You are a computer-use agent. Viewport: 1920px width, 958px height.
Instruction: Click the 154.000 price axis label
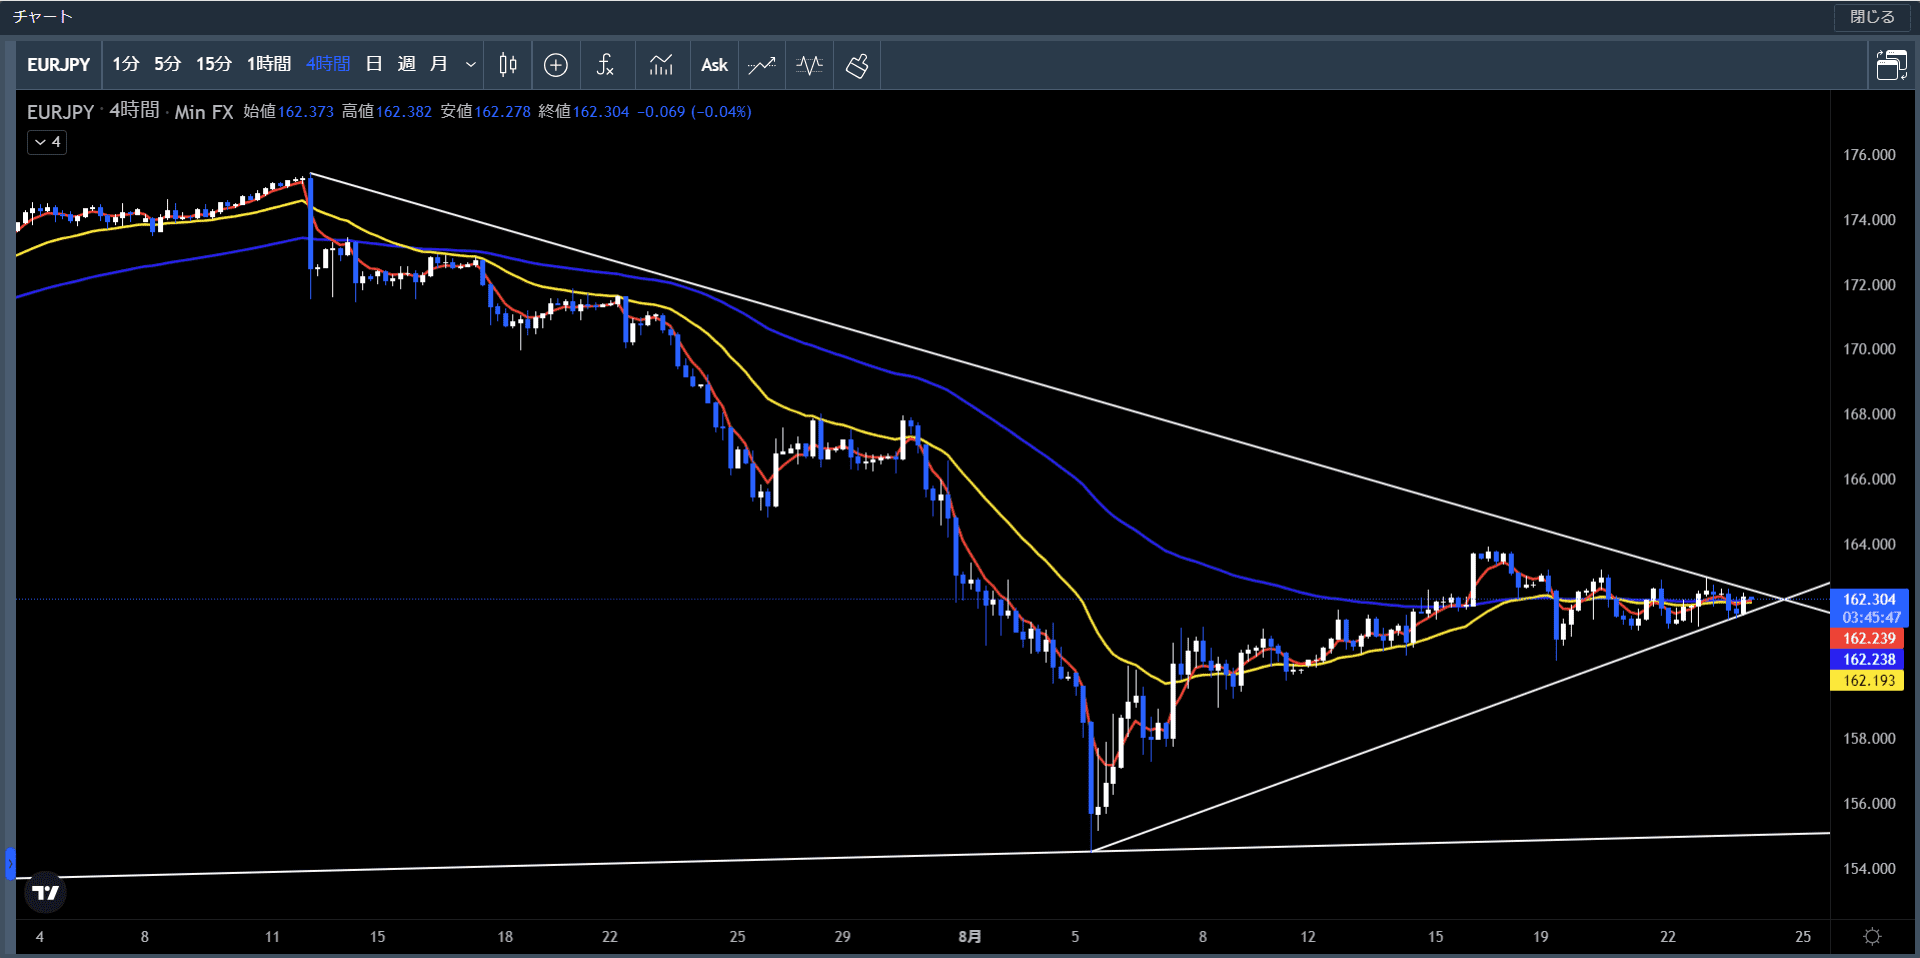(x=1869, y=868)
